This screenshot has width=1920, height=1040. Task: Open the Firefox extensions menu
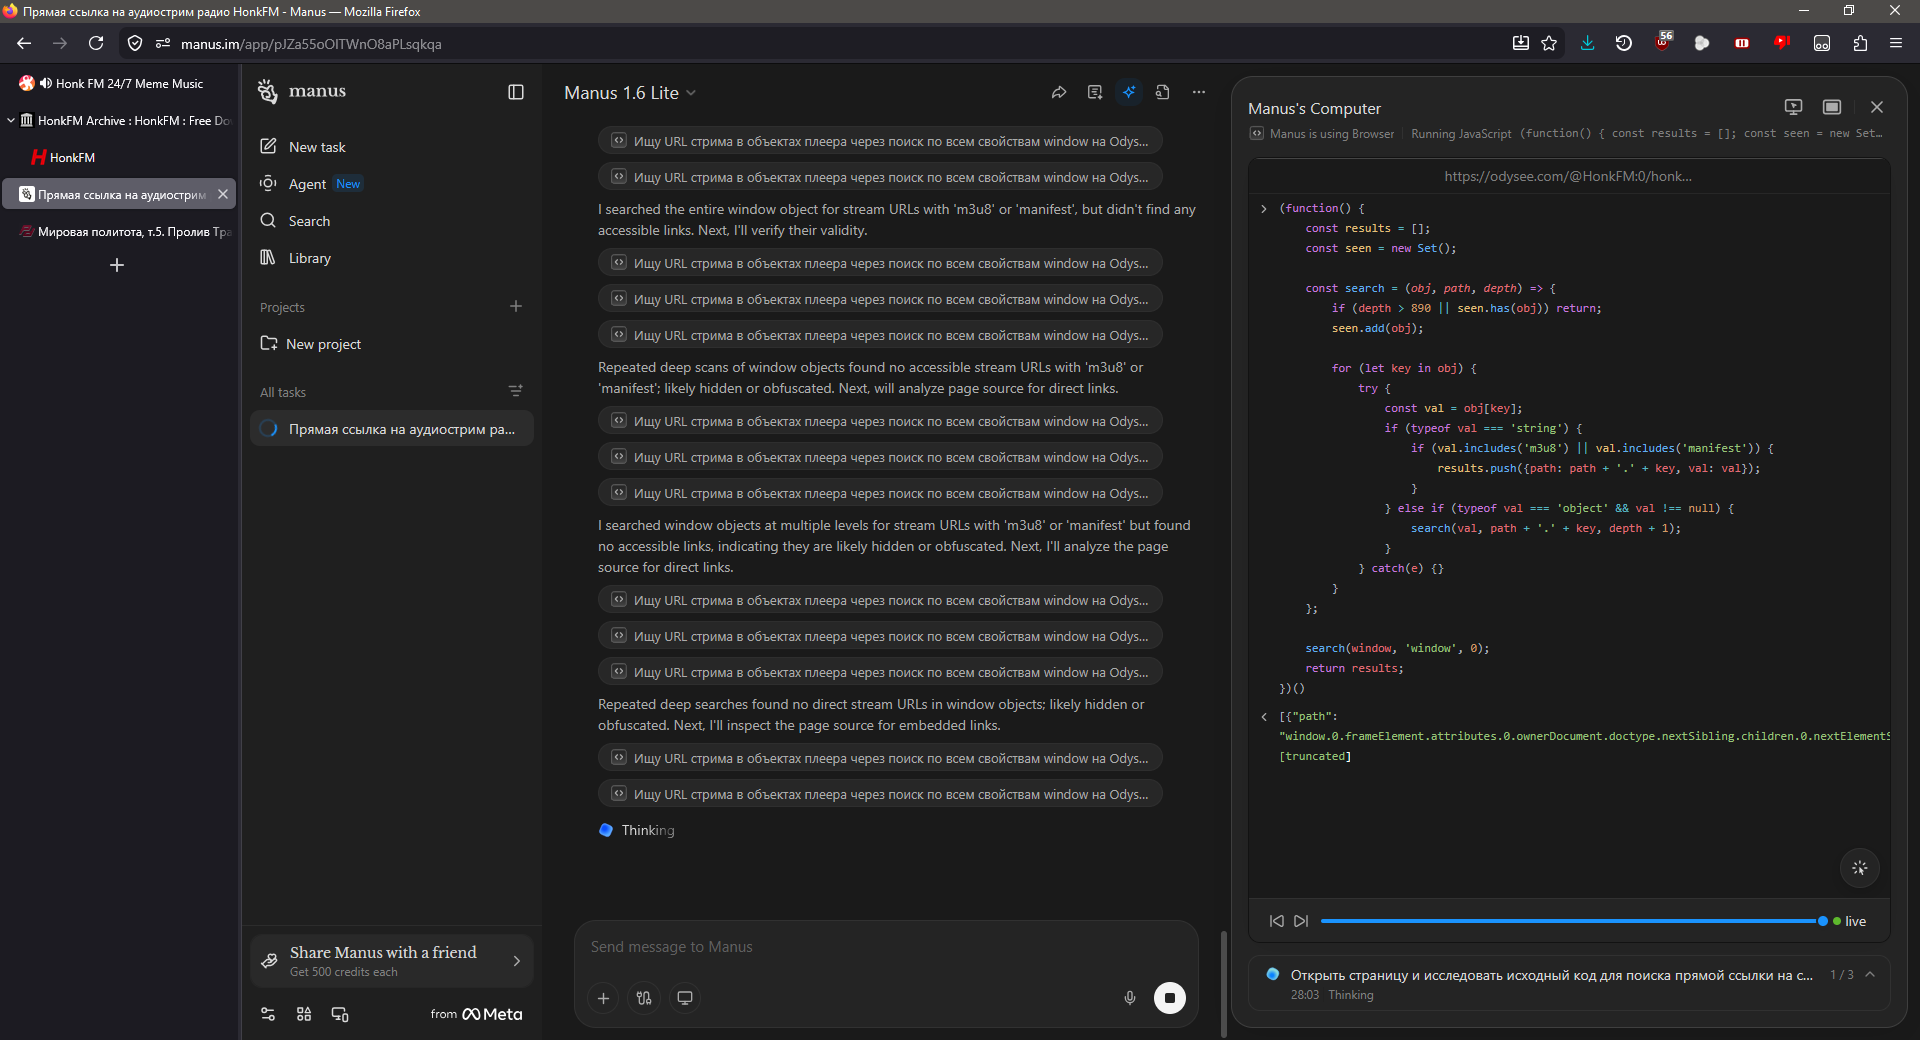pos(1860,43)
